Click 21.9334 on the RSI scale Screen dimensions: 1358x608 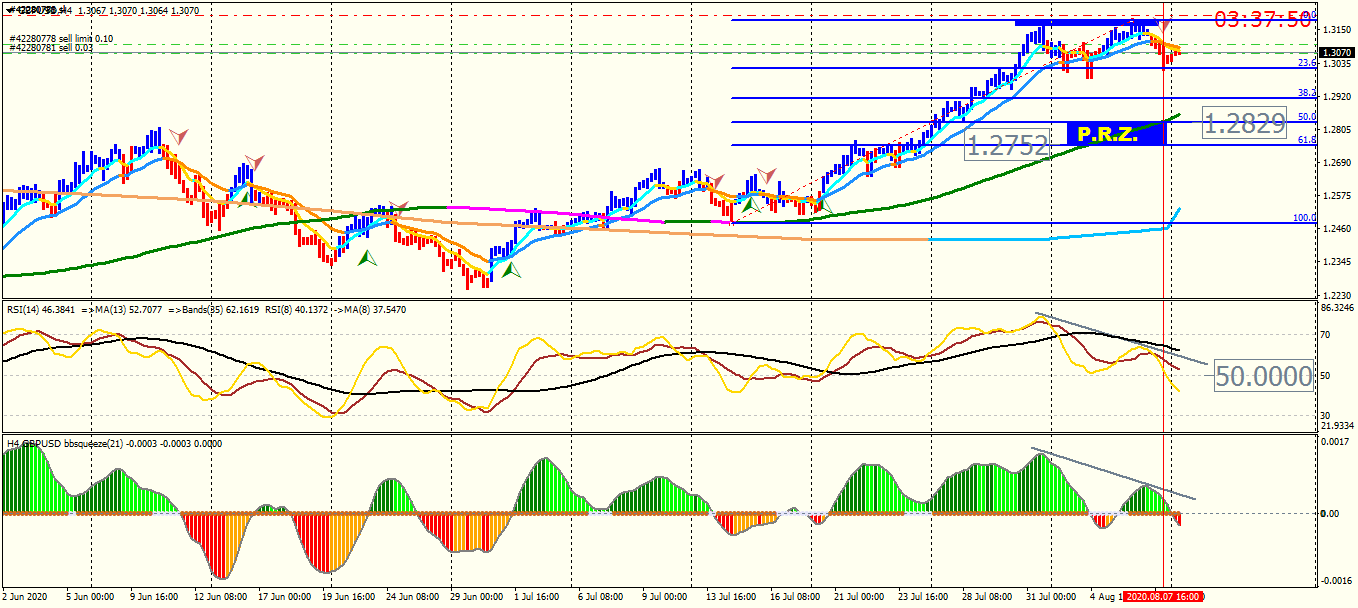[x=1338, y=425]
